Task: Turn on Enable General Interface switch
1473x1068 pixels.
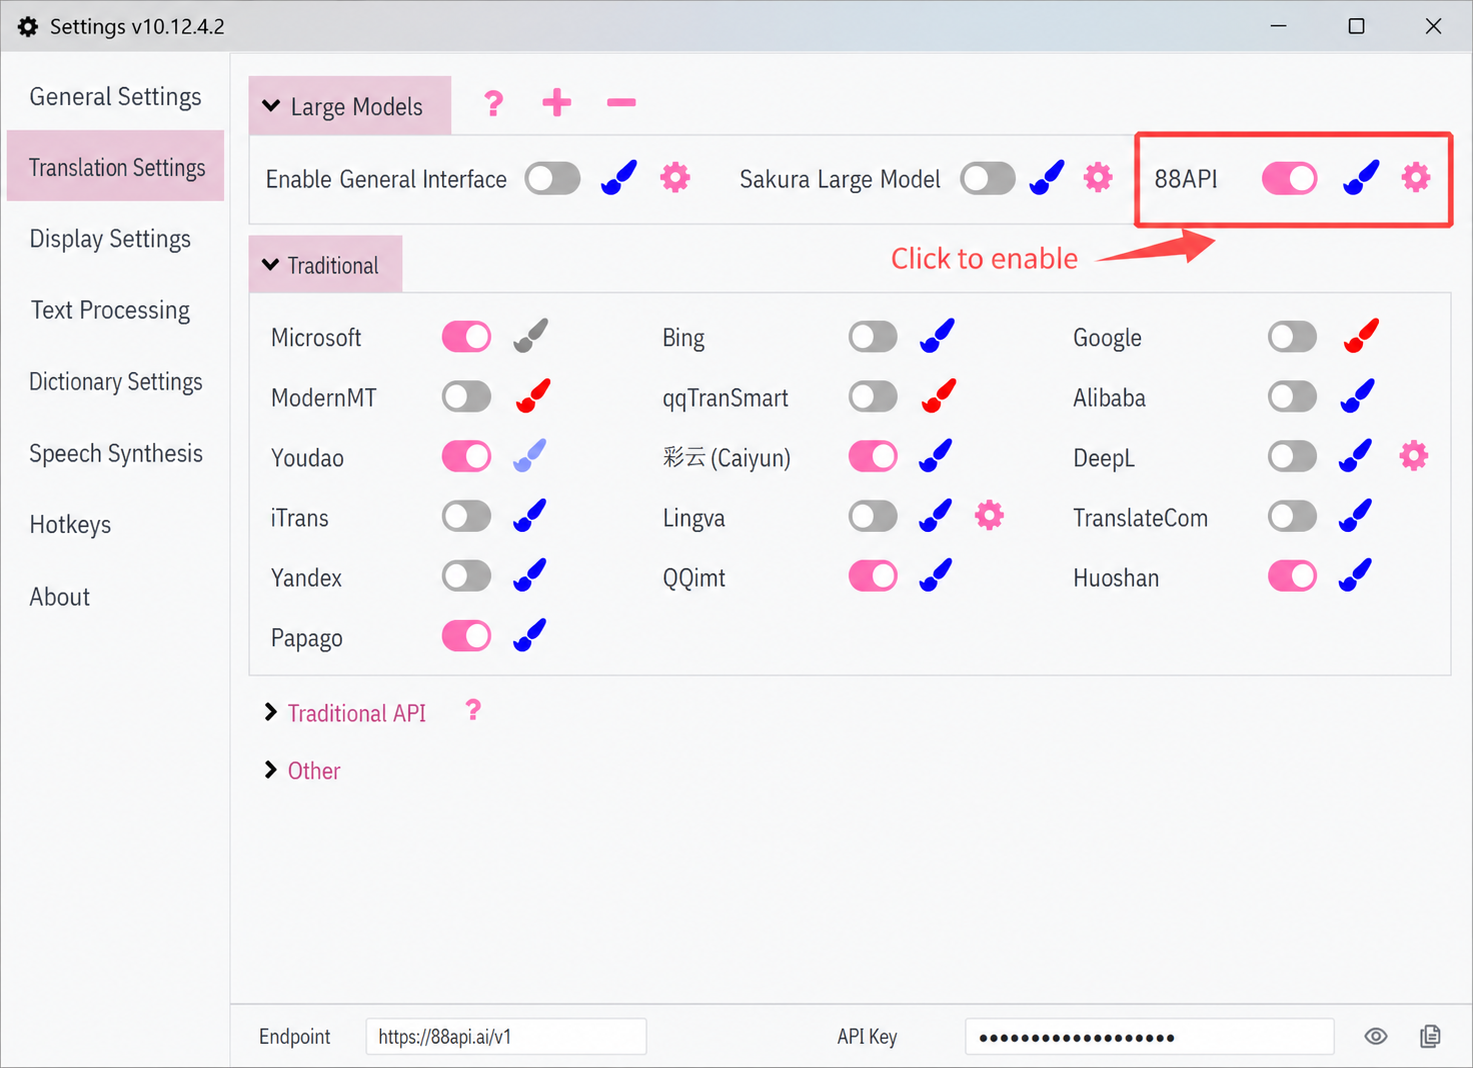Action: (553, 179)
